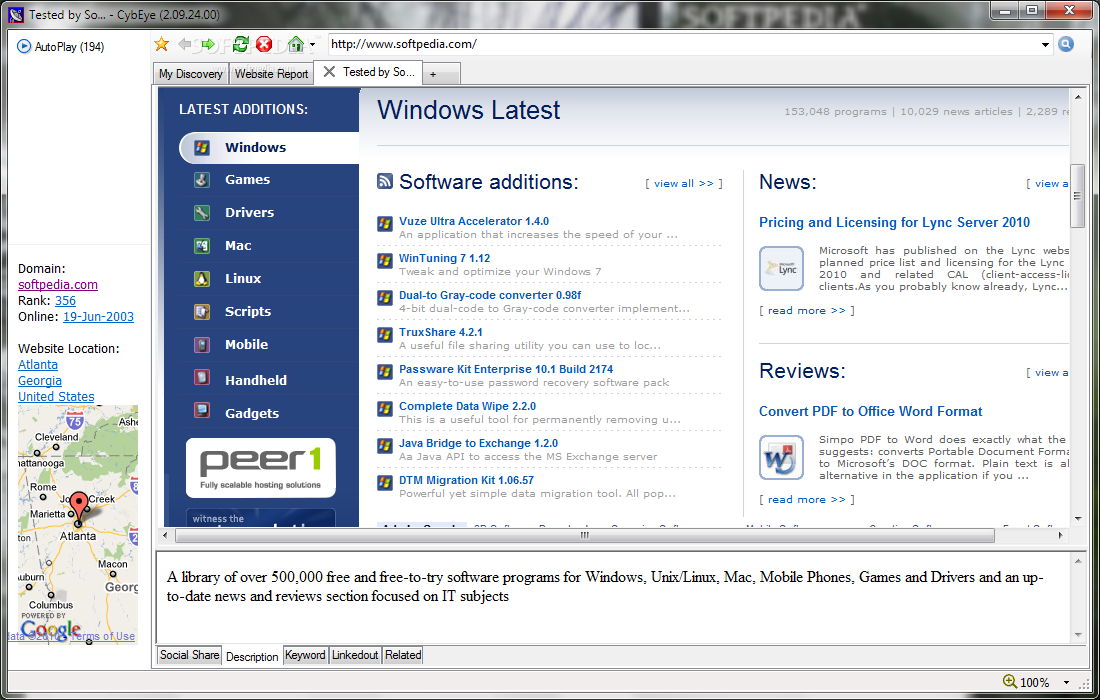Open Convert PDF to Office Word Format review

pyautogui.click(x=871, y=412)
